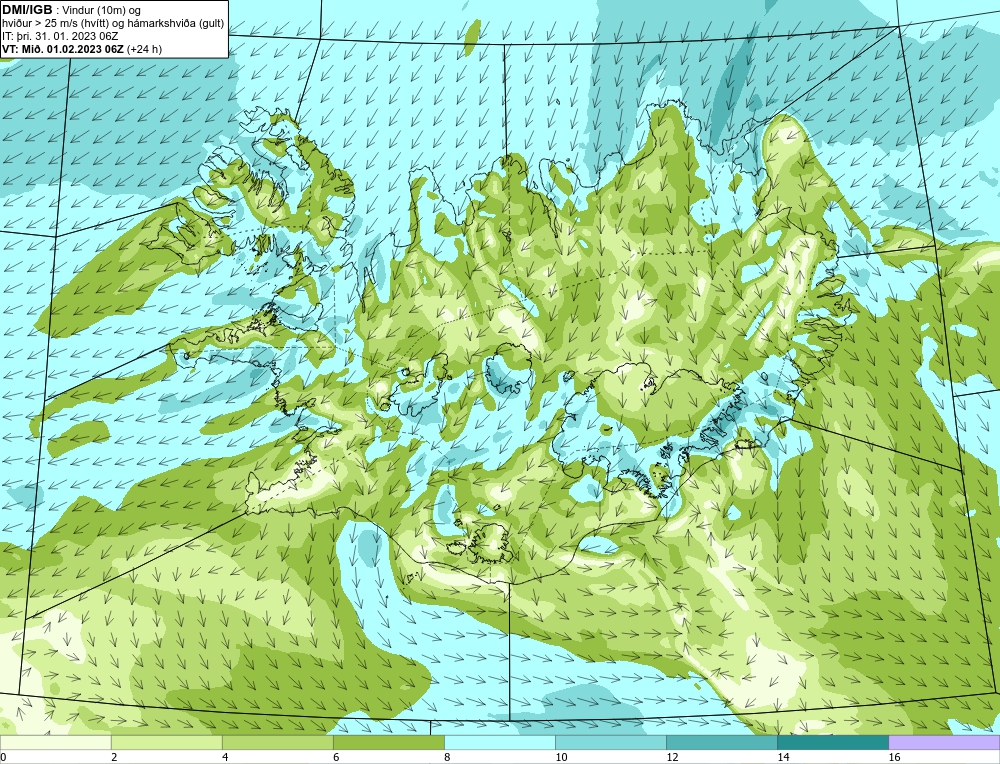
Task: Click the 12–14 m/s teal legend swatch
Action: pos(721,743)
